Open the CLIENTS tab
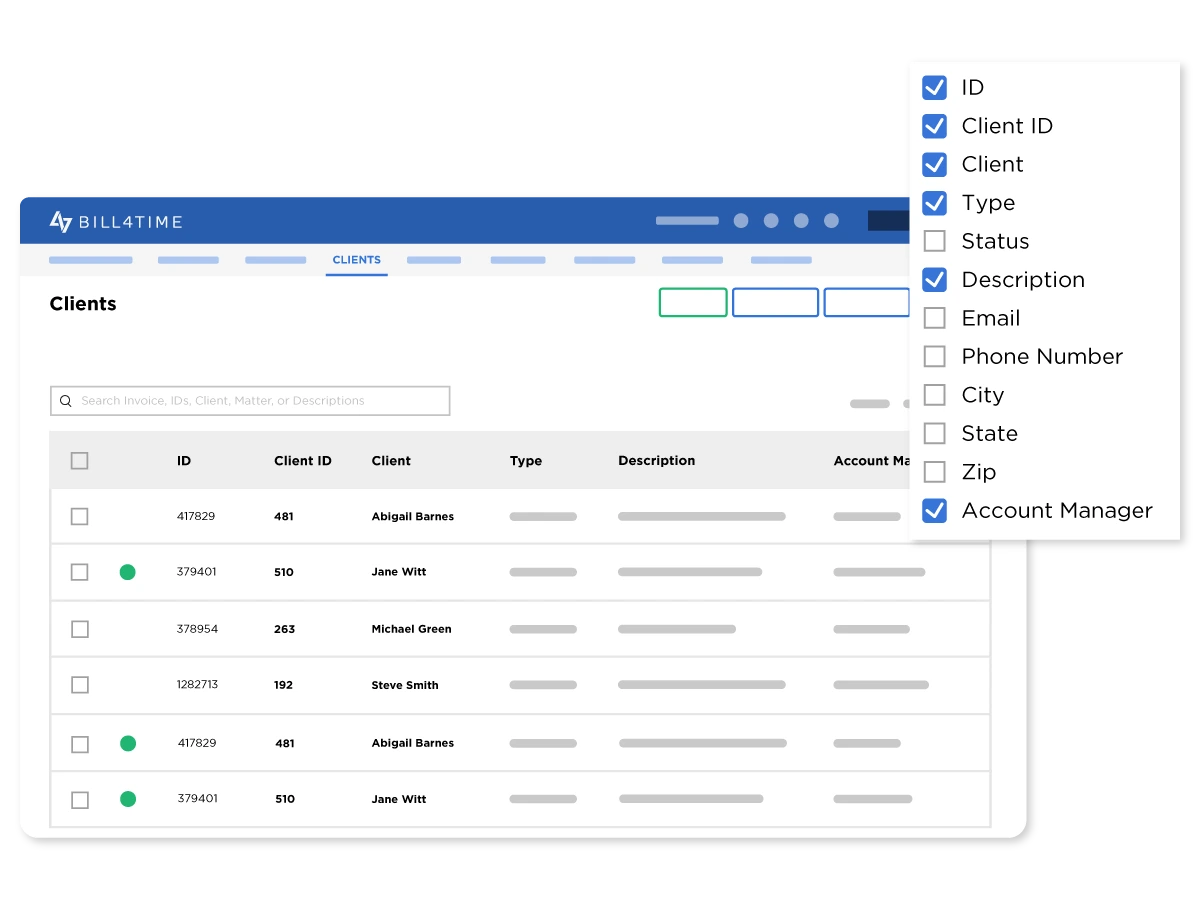1200x900 pixels. [356, 260]
